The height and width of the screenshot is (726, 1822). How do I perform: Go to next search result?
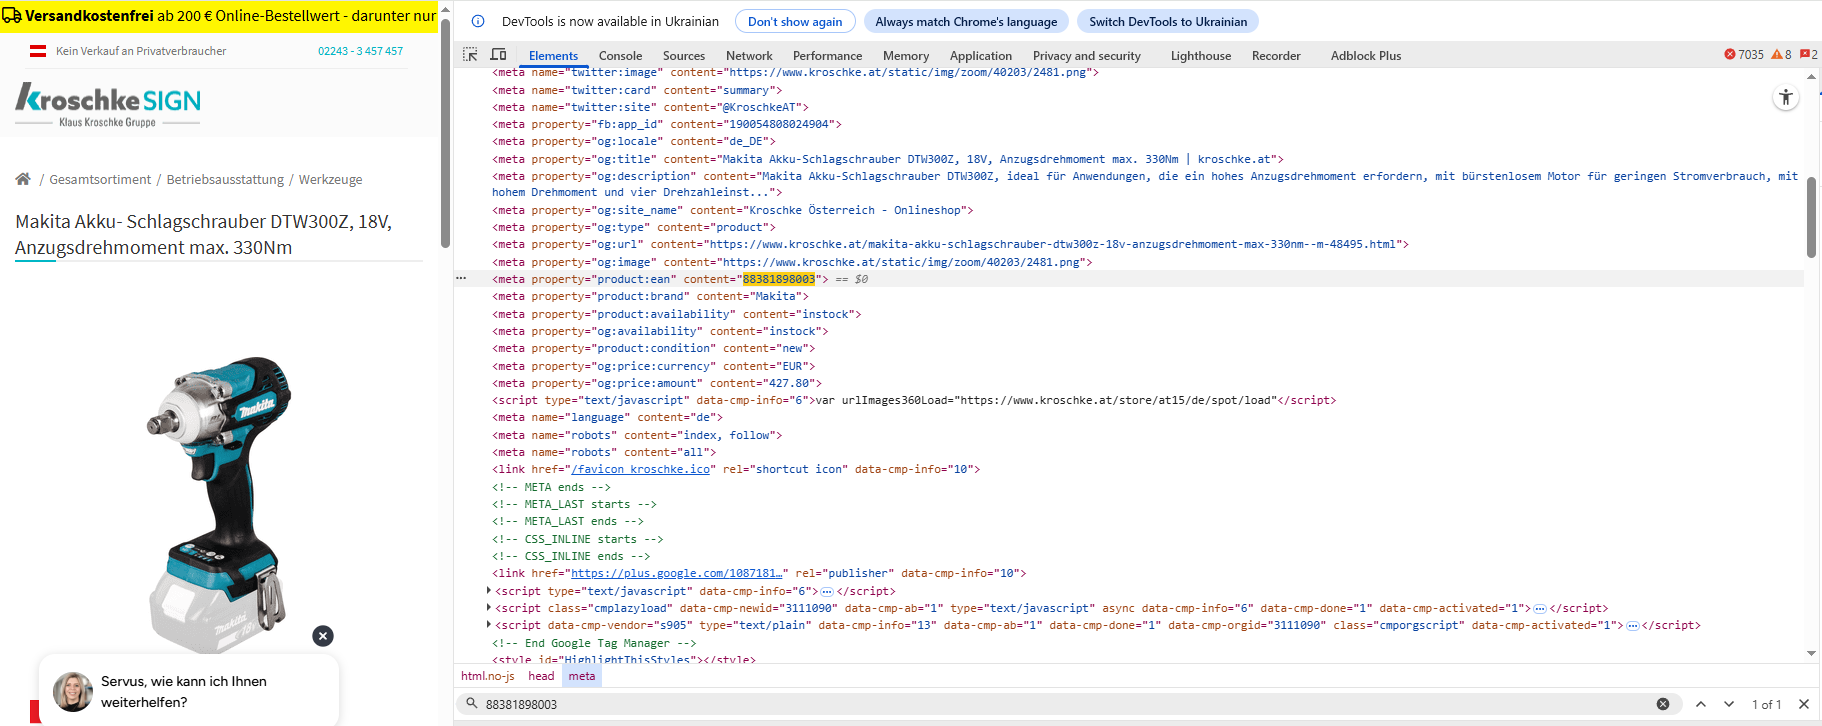click(x=1729, y=704)
